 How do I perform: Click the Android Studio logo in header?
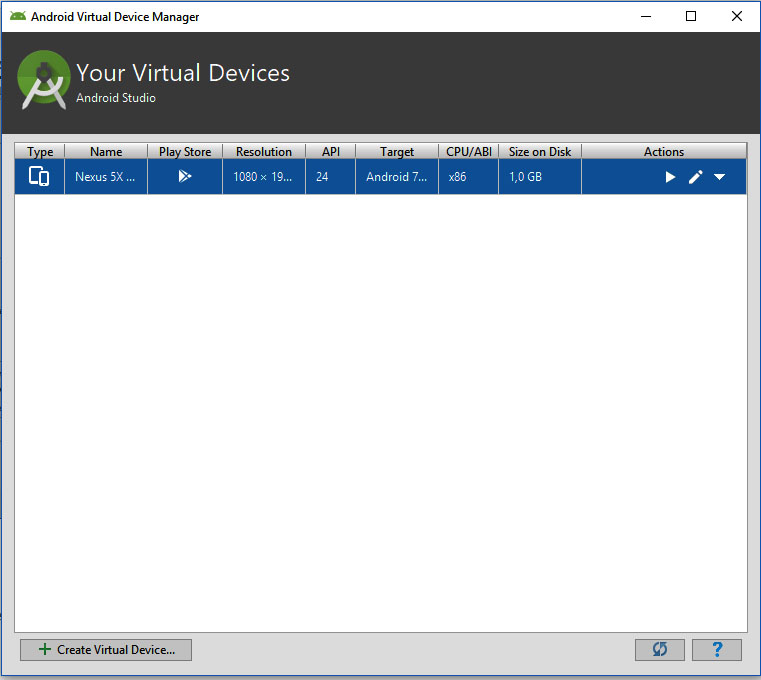point(44,79)
